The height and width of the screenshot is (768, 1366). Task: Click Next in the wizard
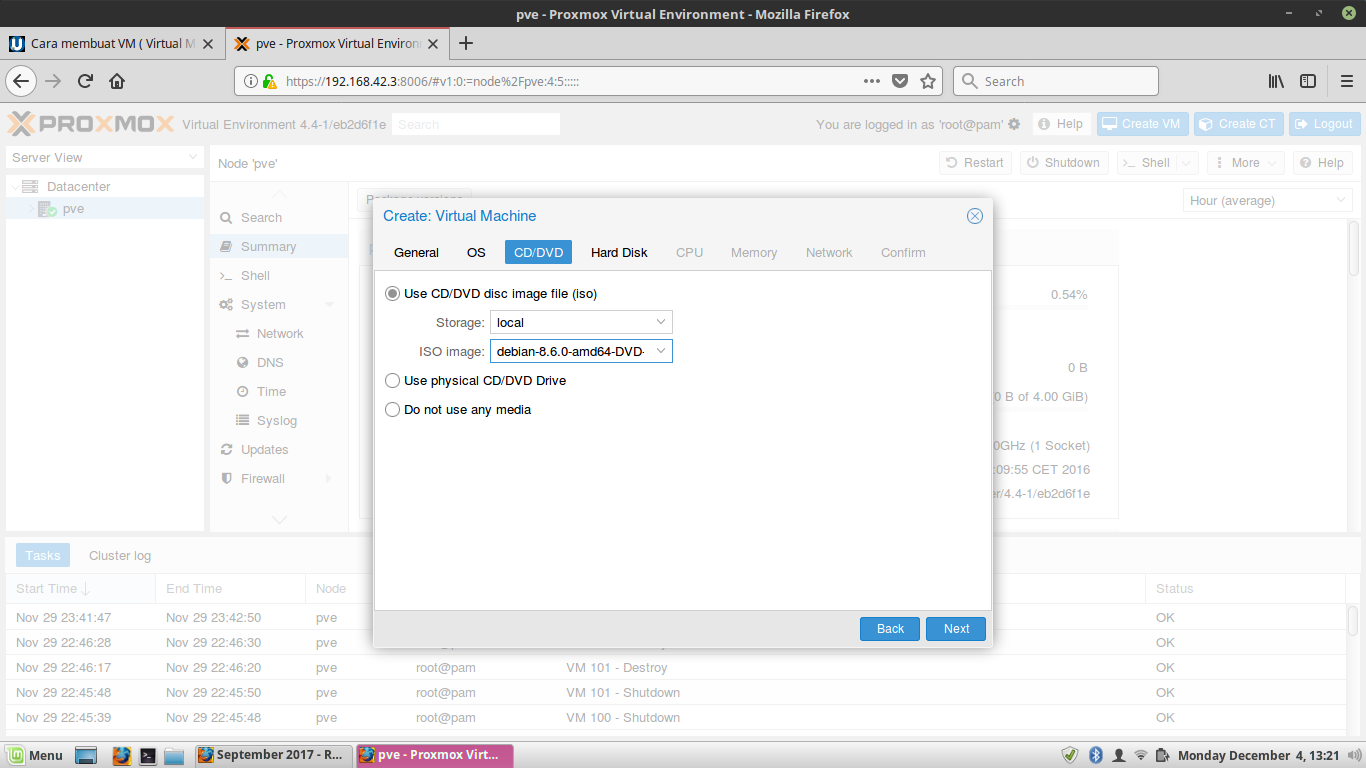point(956,629)
